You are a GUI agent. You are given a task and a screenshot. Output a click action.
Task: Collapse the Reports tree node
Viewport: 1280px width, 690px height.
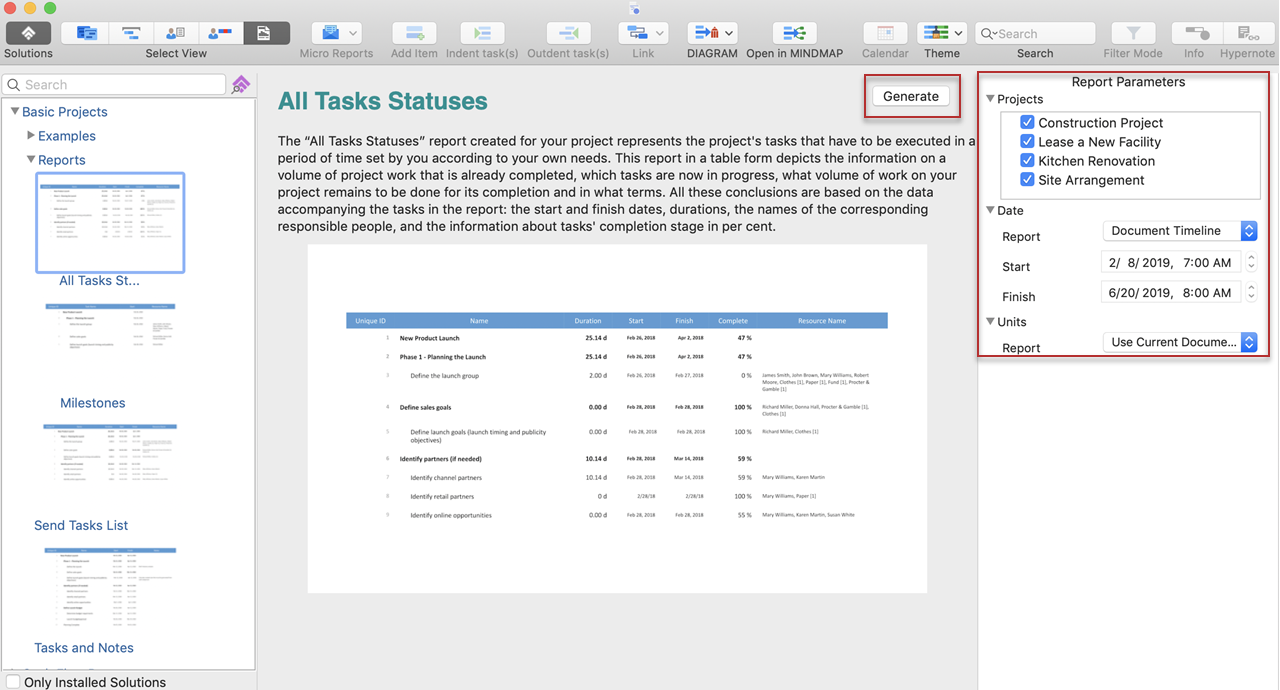31,159
